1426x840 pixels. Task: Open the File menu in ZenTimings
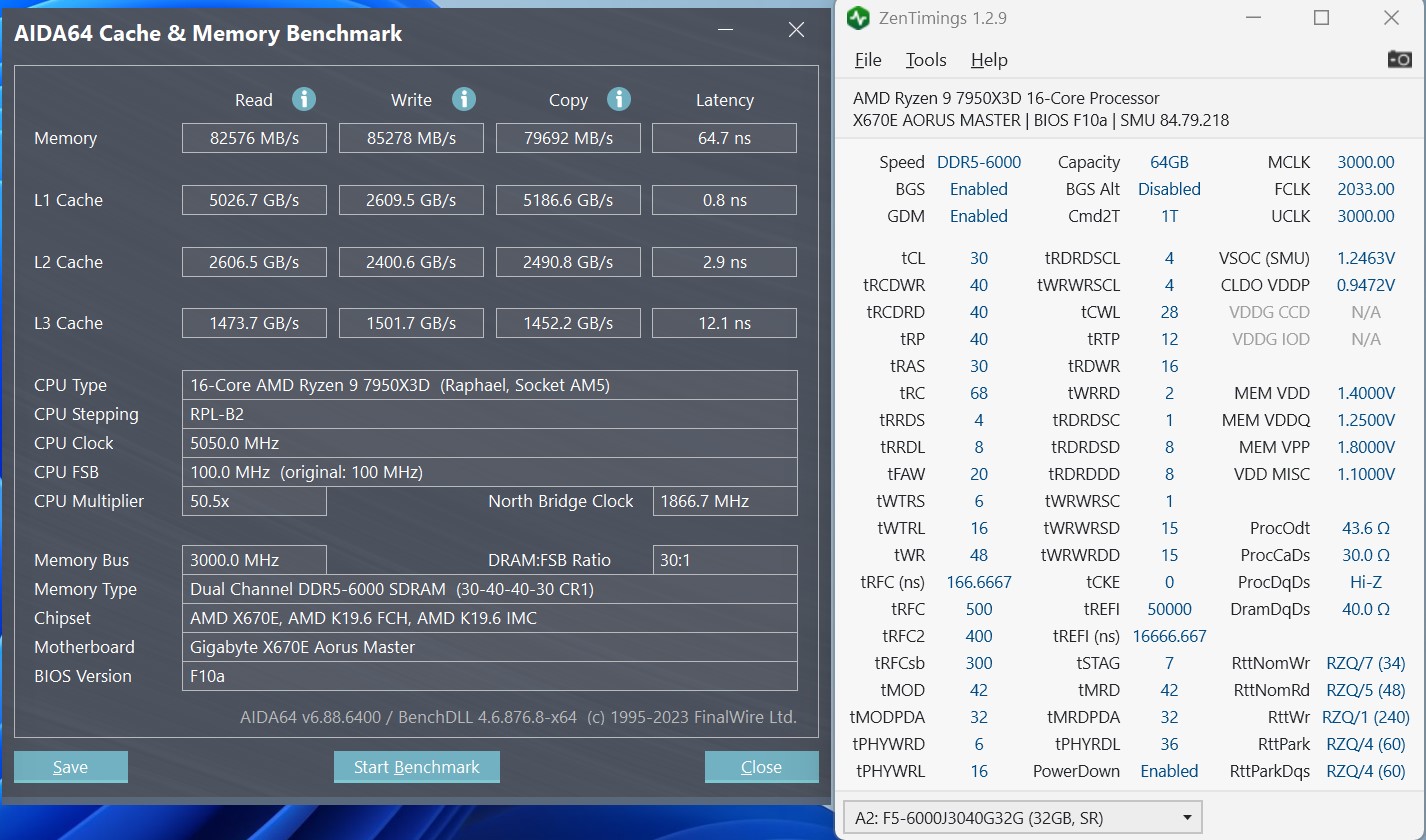tap(868, 60)
